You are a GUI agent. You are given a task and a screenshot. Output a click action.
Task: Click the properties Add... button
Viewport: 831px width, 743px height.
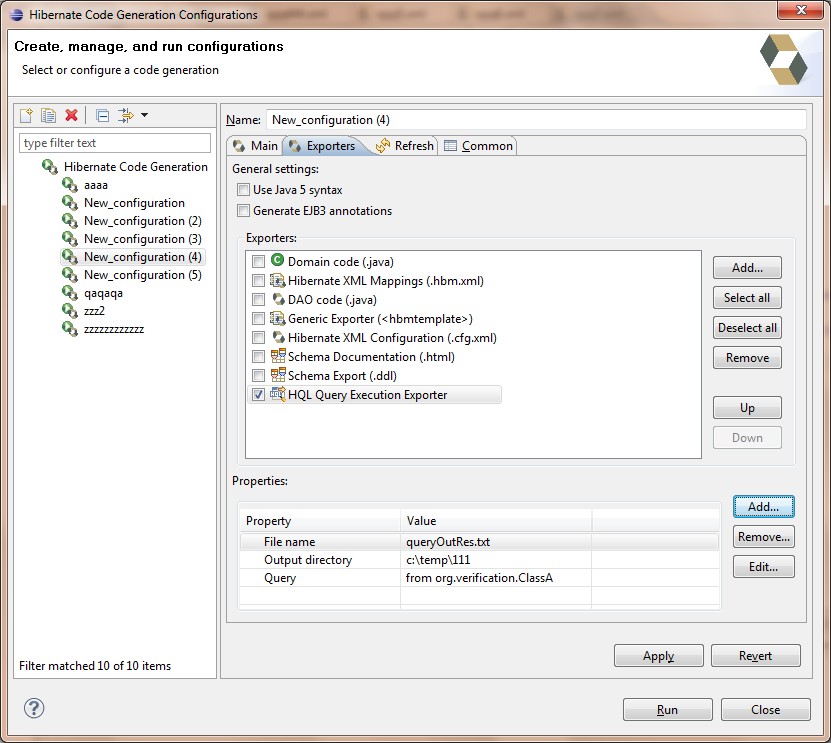point(764,507)
